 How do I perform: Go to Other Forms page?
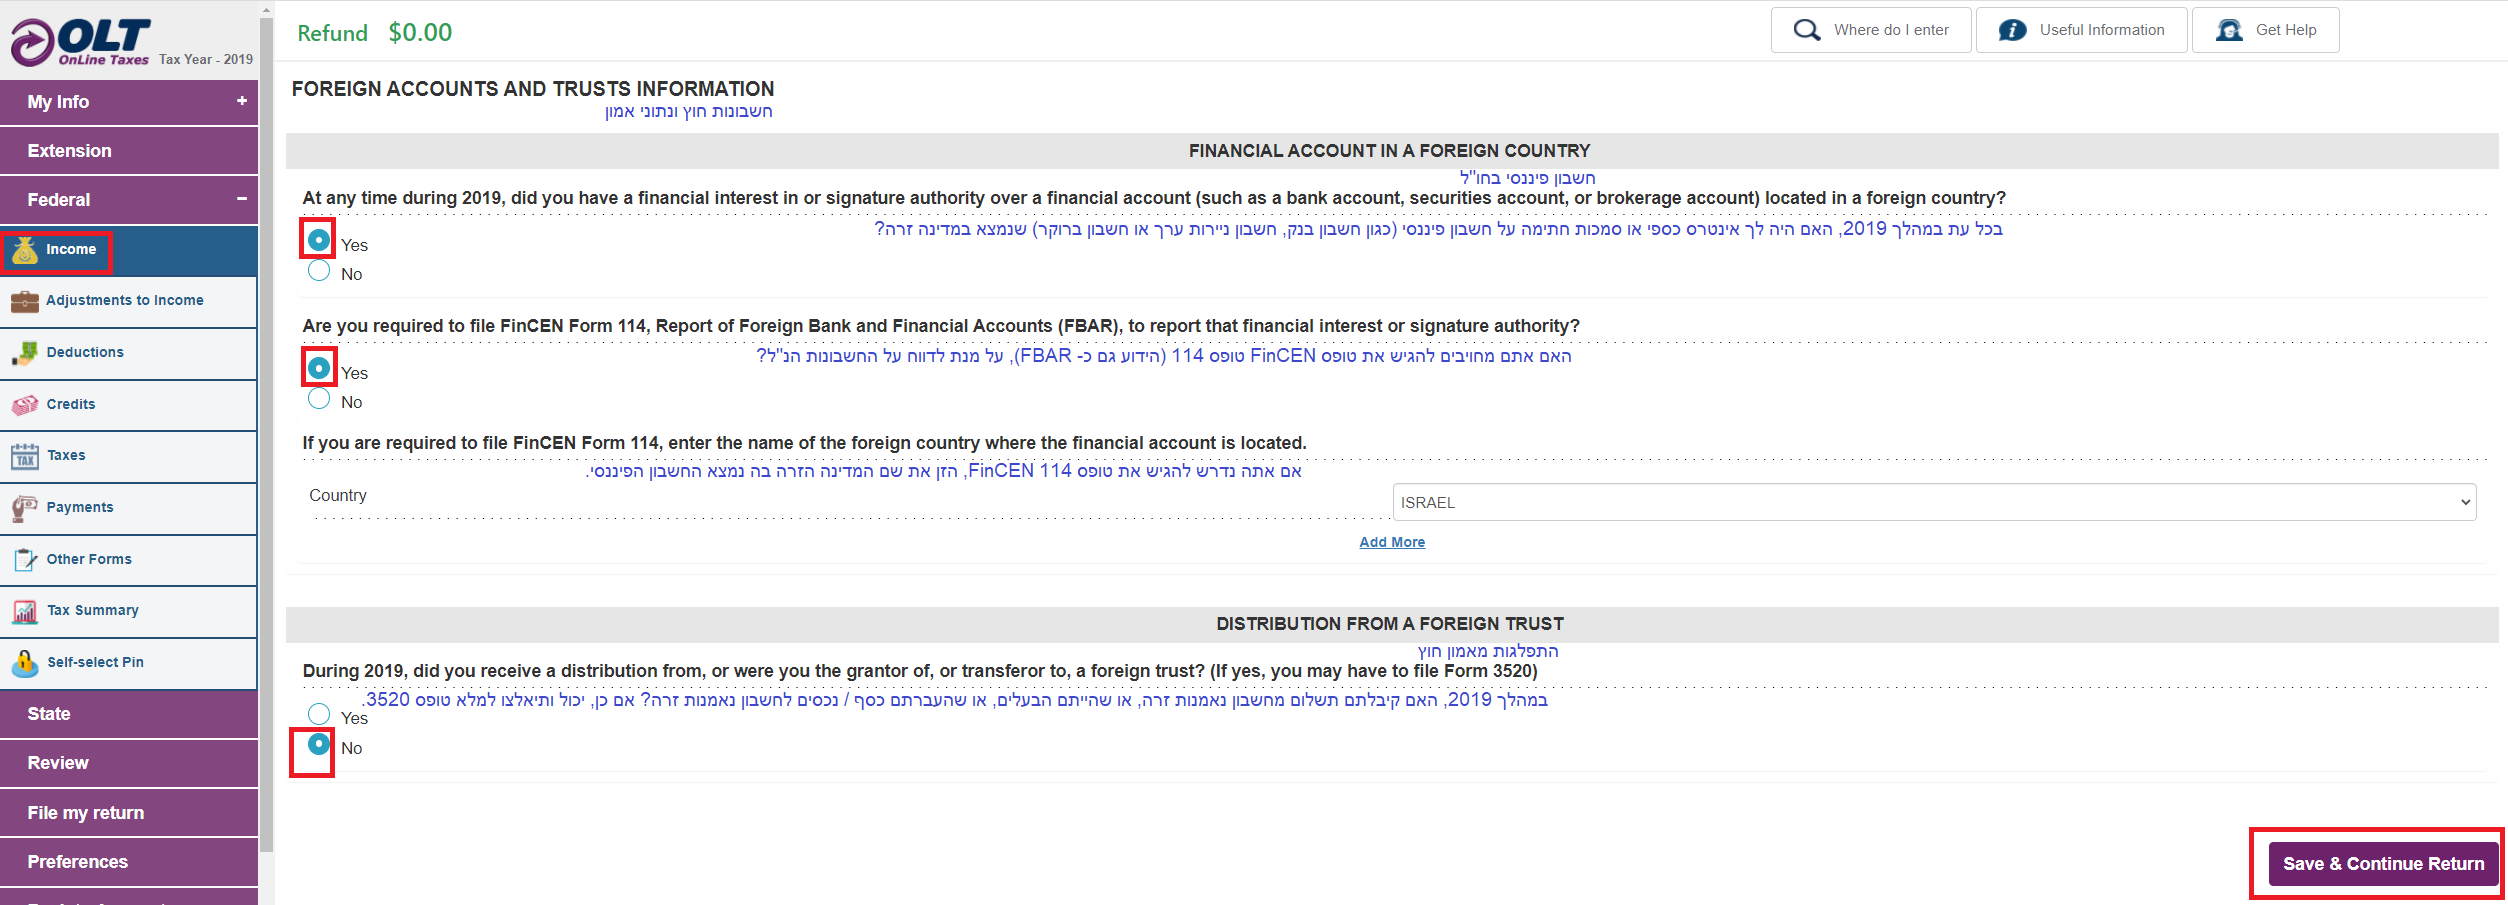[129, 560]
